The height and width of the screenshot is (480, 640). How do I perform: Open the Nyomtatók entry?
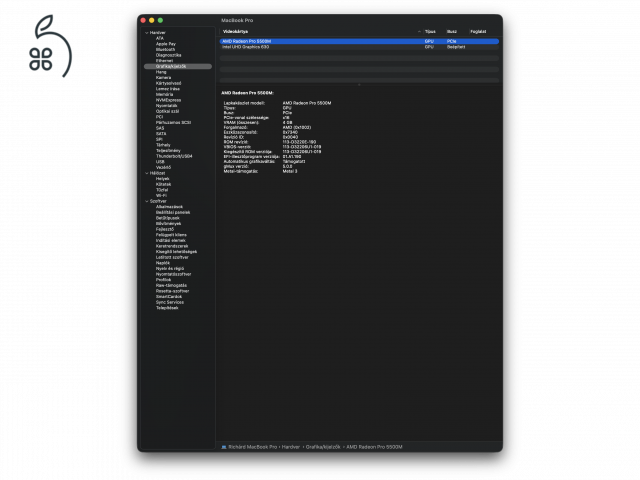click(x=167, y=106)
